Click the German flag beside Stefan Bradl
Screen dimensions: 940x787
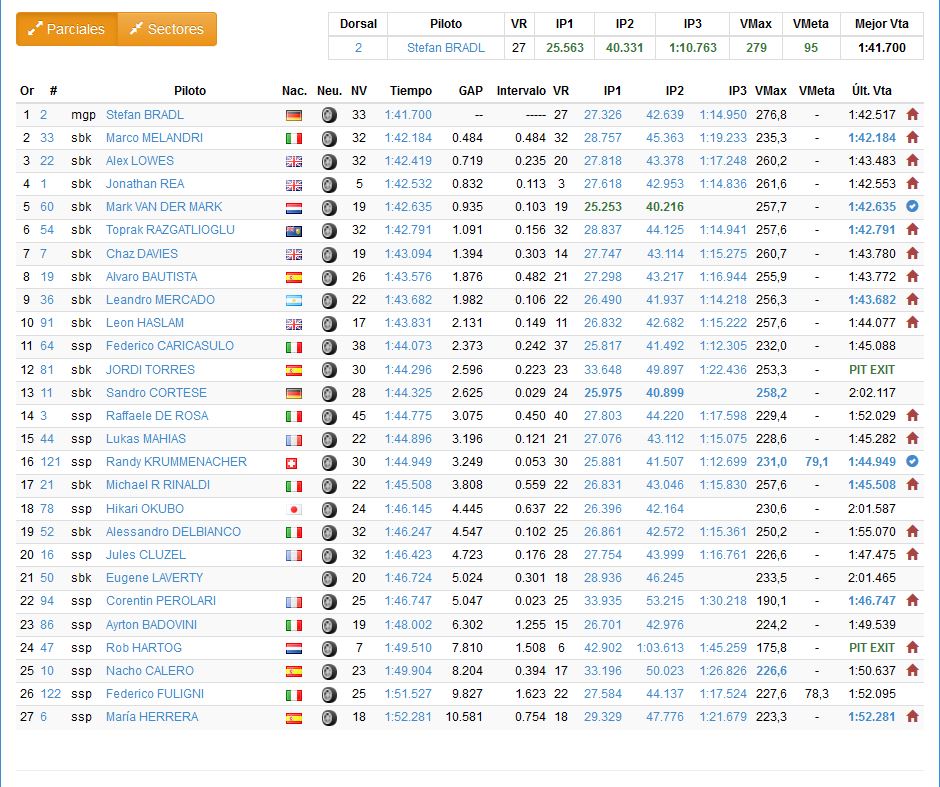coord(293,115)
